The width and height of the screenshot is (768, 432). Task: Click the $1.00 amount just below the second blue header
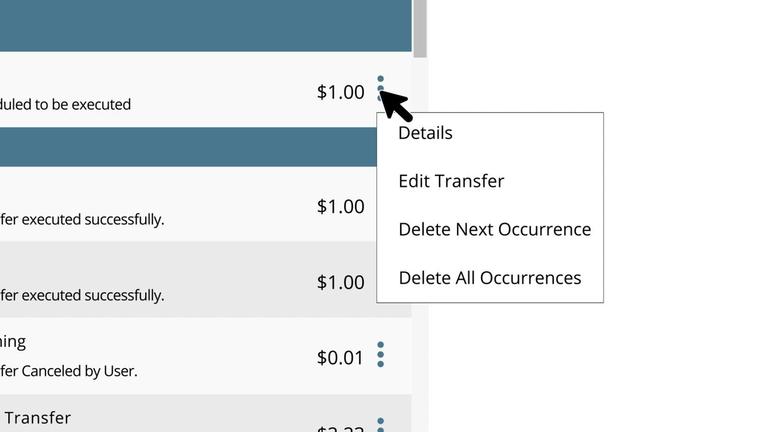[340, 206]
